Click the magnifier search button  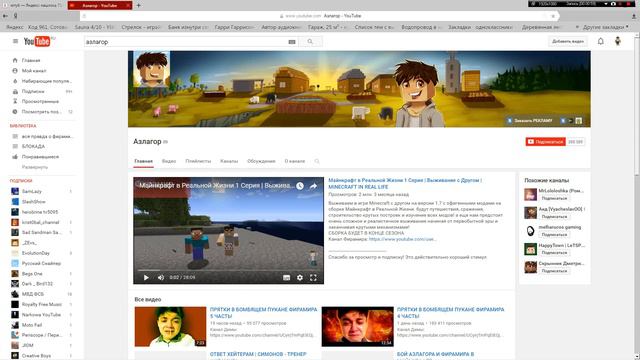[x=310, y=42]
